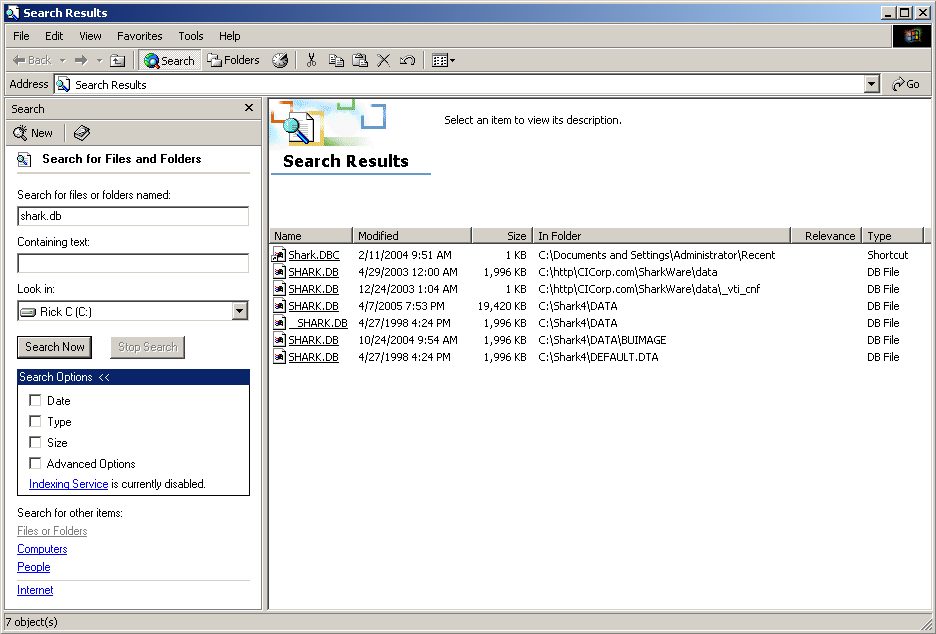Viewport: 936px width, 634px height.
Task: Toggle the Folders toolbar button
Action: click(233, 60)
